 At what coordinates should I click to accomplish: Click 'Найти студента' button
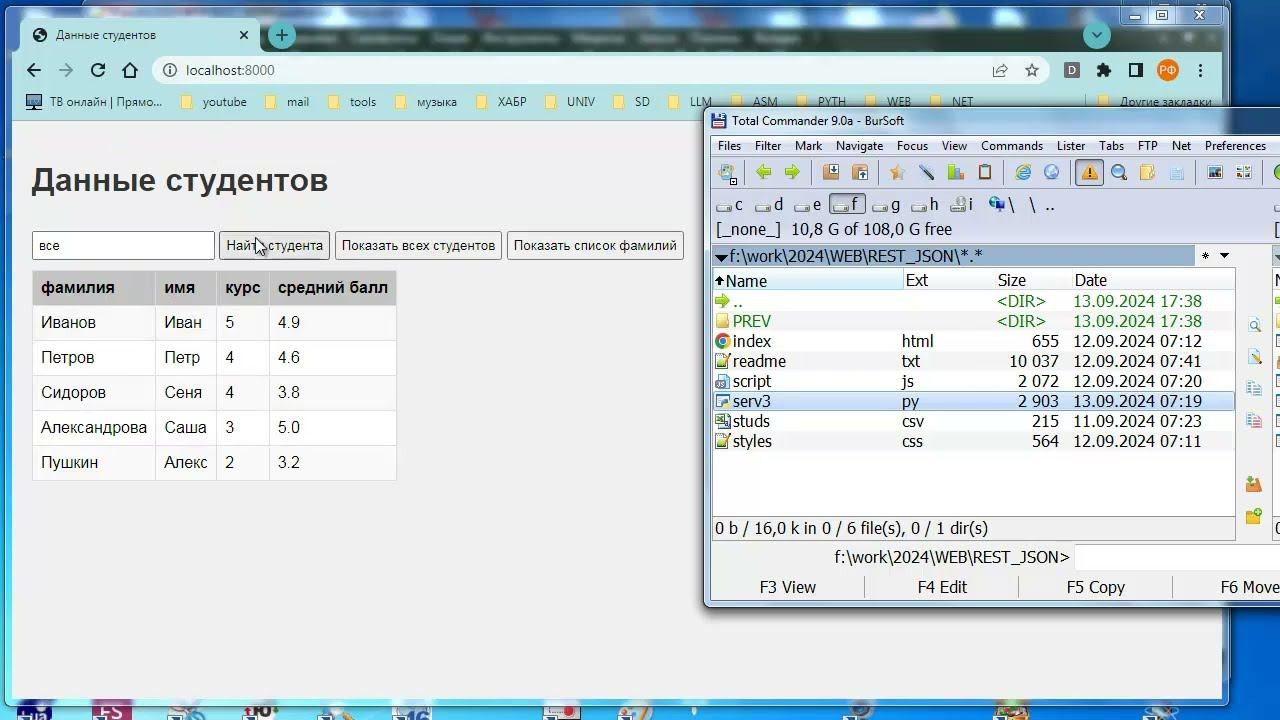tap(274, 245)
